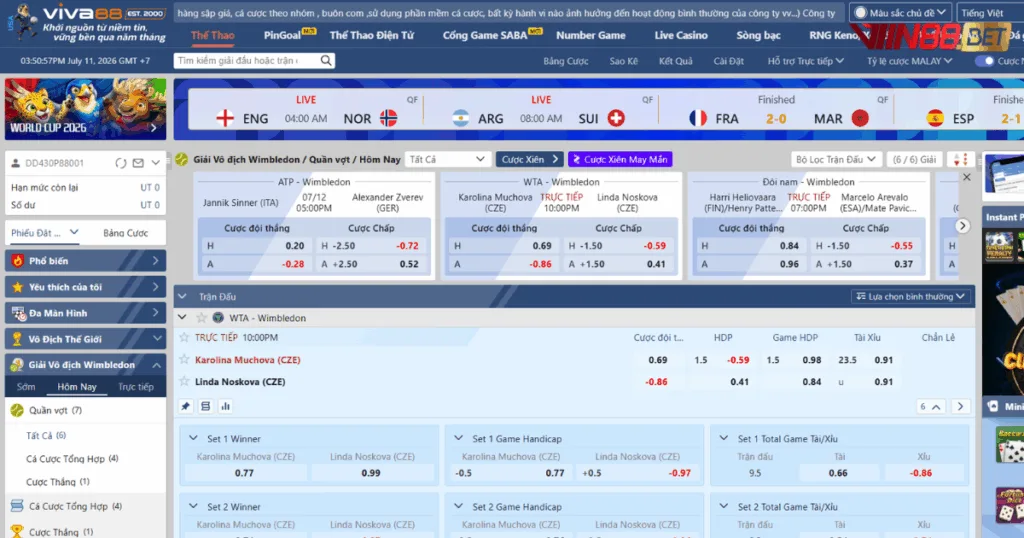Open the World Cup 2026 banner
Image resolution: width=1024 pixels, height=538 pixels.
coord(86,109)
